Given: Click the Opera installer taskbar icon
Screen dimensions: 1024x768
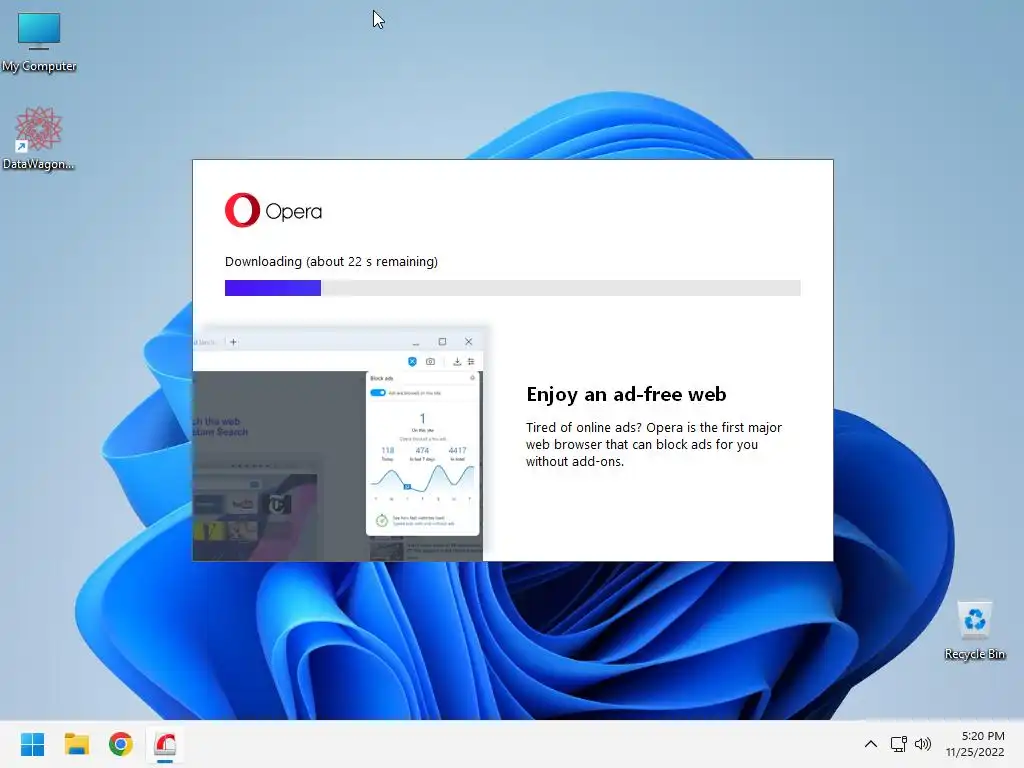Looking at the screenshot, I should [x=165, y=744].
